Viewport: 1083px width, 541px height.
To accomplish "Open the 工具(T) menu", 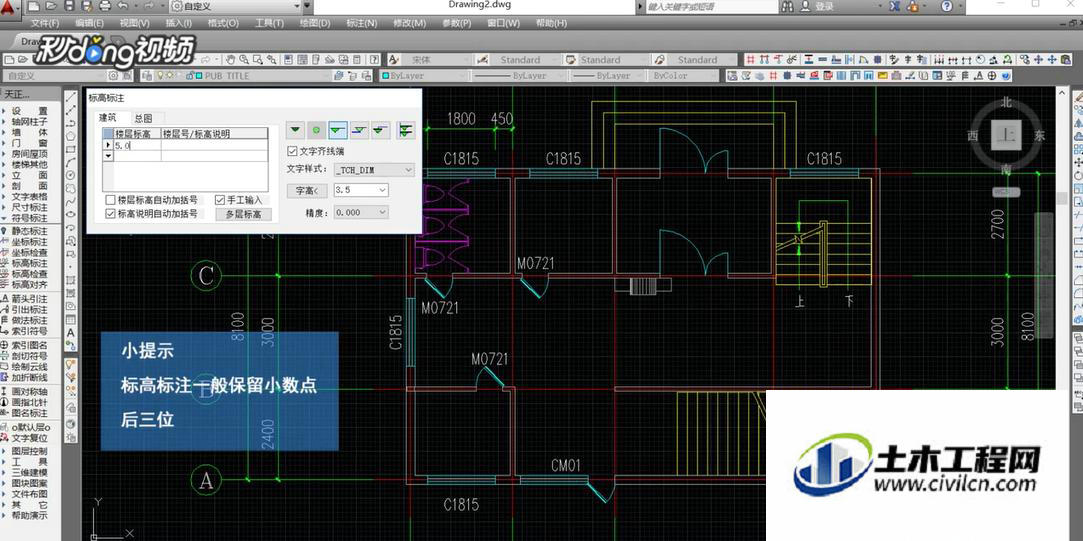I will click(x=269, y=23).
